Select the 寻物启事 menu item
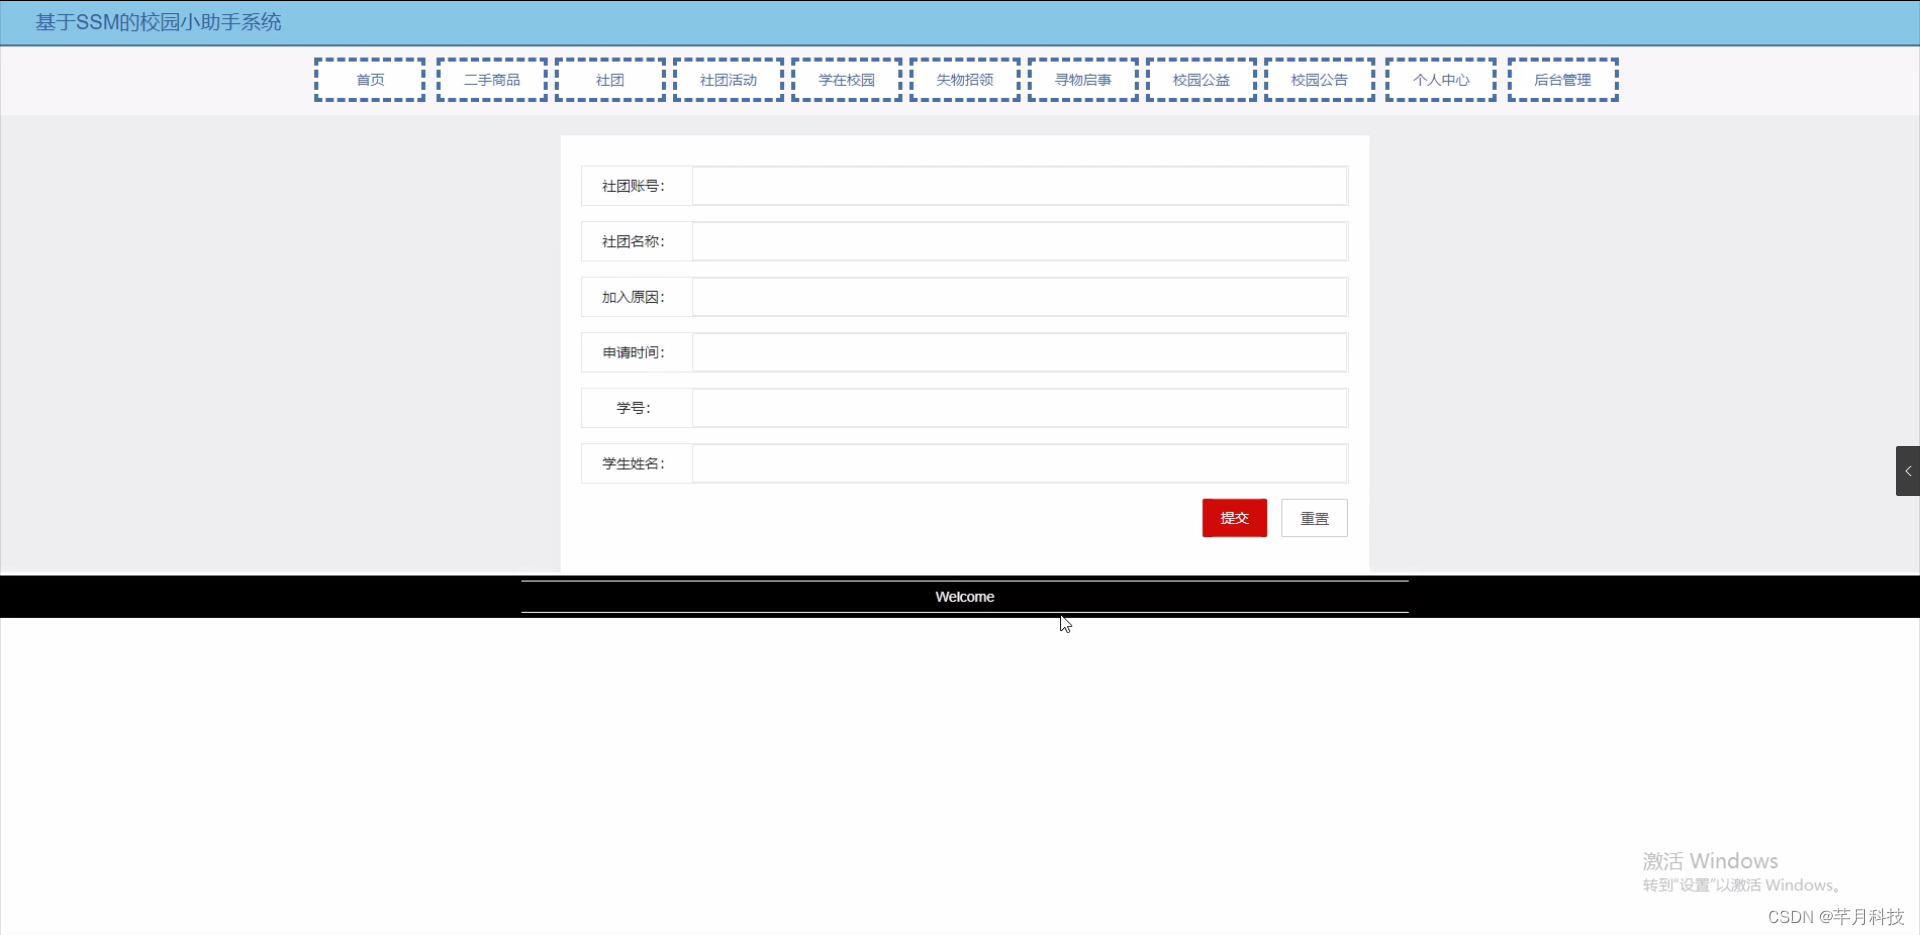The height and width of the screenshot is (935, 1920). coord(1081,79)
